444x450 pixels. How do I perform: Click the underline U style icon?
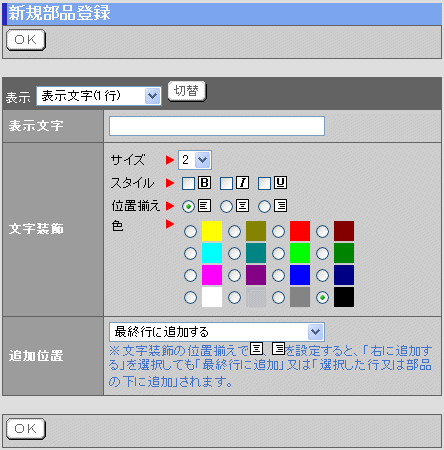[x=281, y=183]
